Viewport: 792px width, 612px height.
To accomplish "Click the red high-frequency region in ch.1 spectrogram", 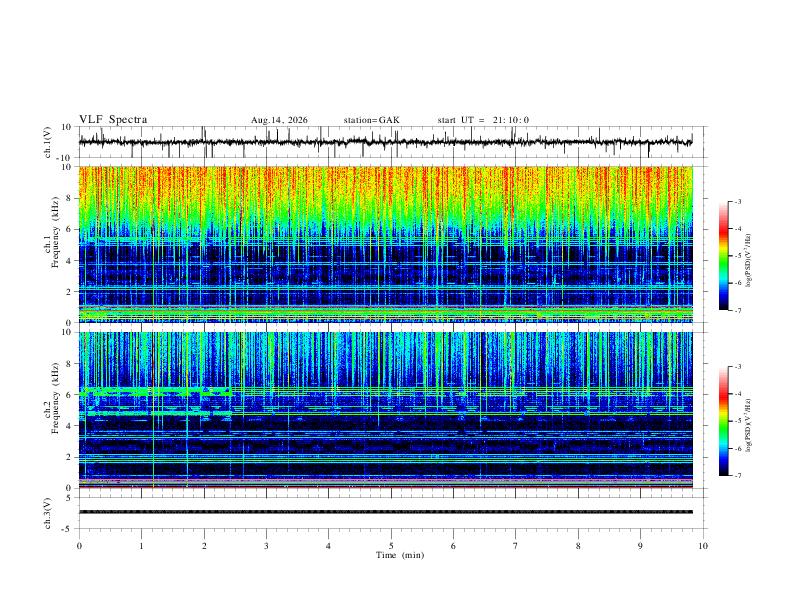I will pos(385,184).
